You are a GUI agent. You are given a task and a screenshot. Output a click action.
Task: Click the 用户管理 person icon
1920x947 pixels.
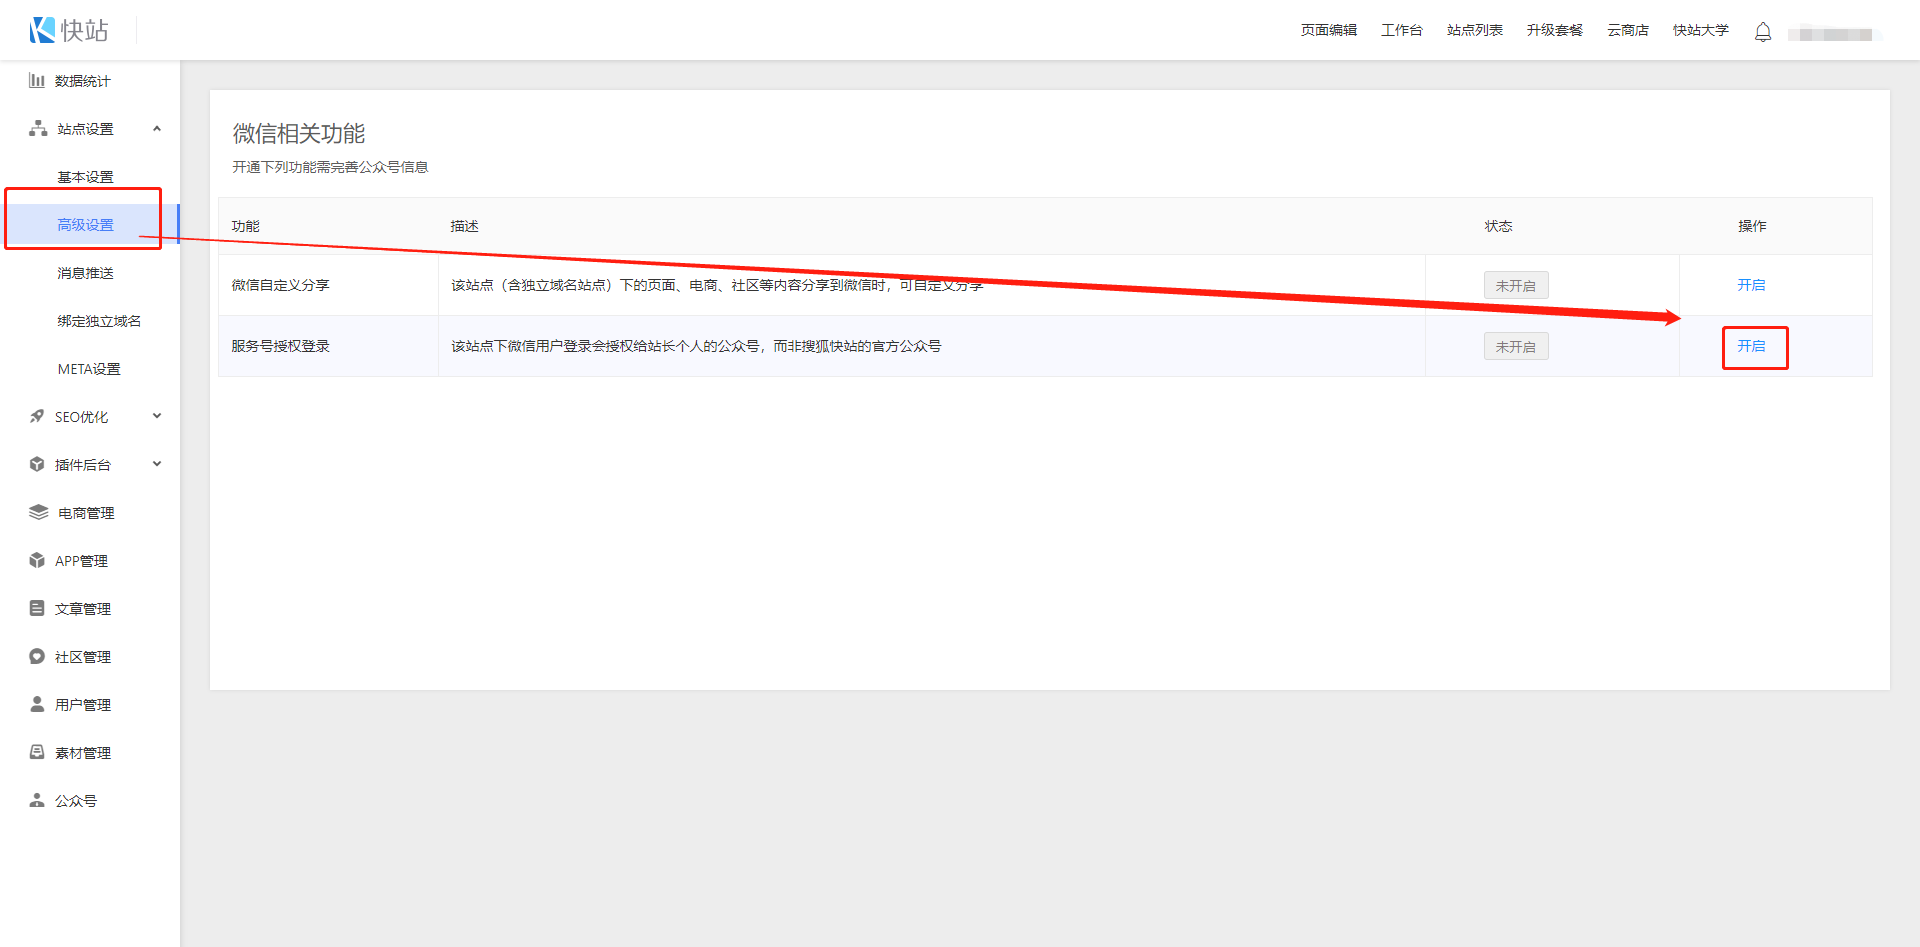point(37,704)
